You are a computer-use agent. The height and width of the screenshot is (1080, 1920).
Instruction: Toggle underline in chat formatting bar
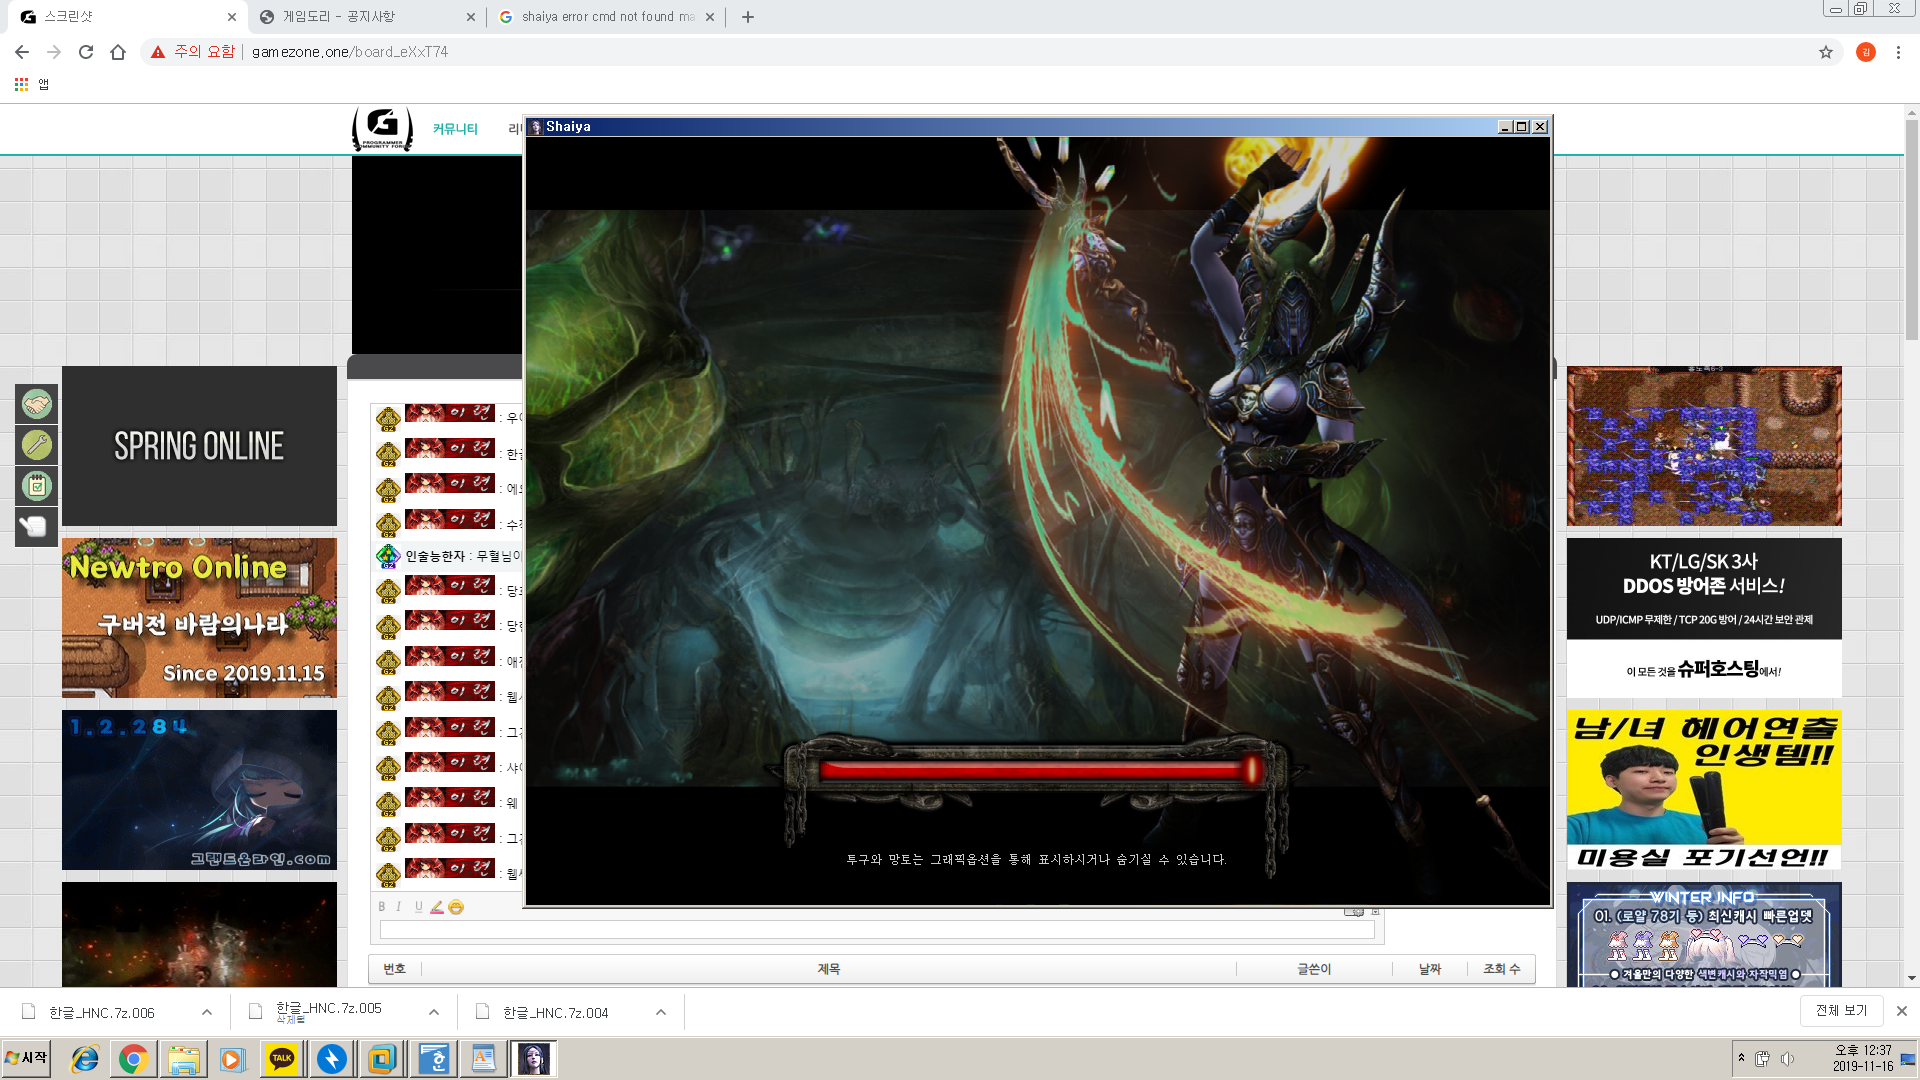coord(418,907)
